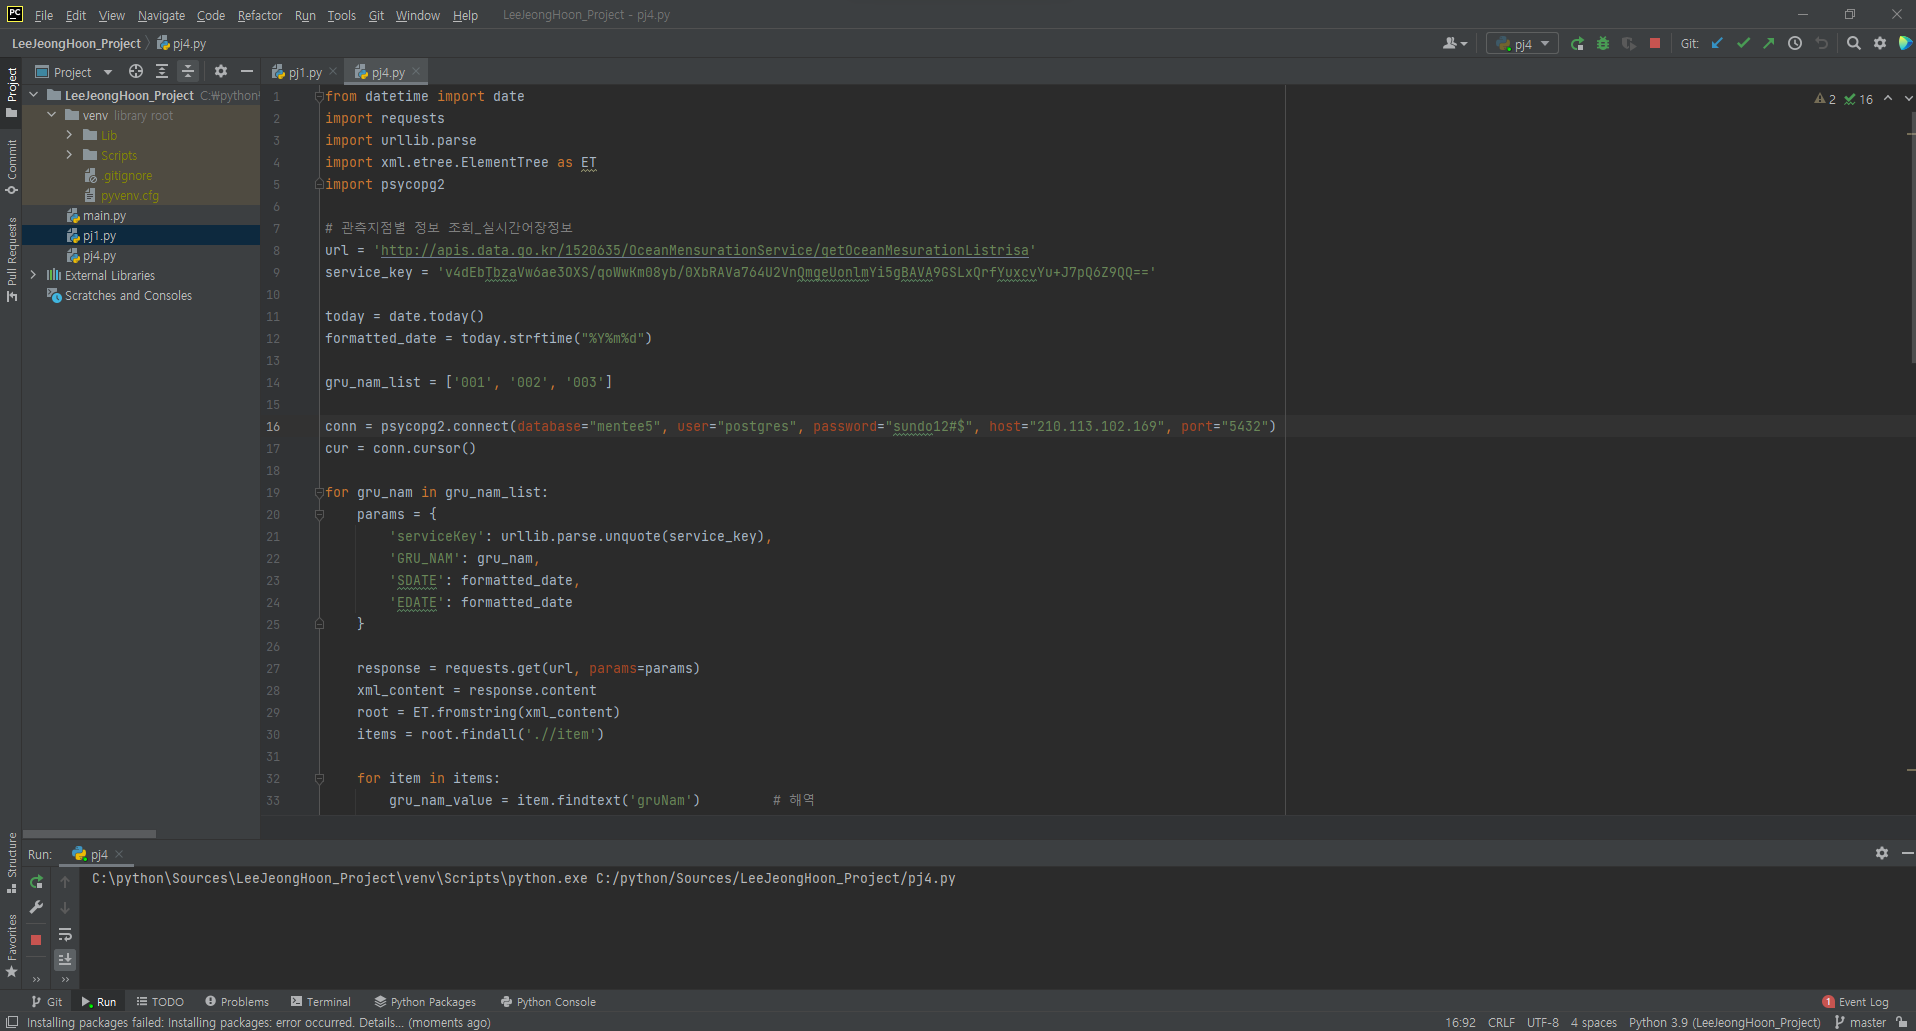Commit changes via the Git checkmark icon
The width and height of the screenshot is (1916, 1031).
(1743, 43)
